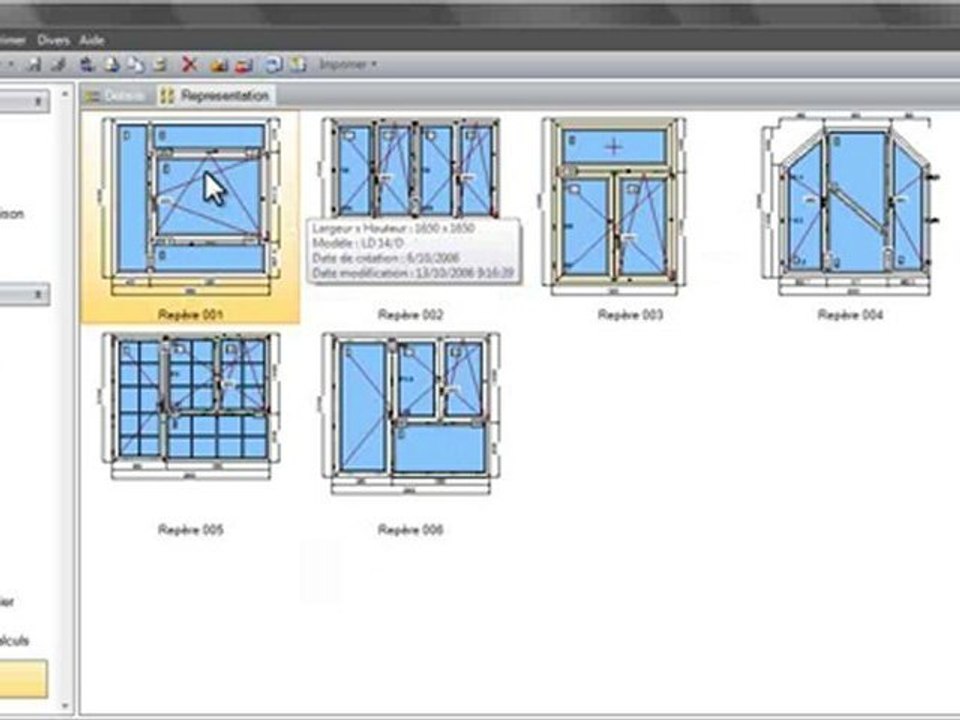Click the Repère 001 label
Image resolution: width=960 pixels, height=720 pixels.
[x=190, y=315]
